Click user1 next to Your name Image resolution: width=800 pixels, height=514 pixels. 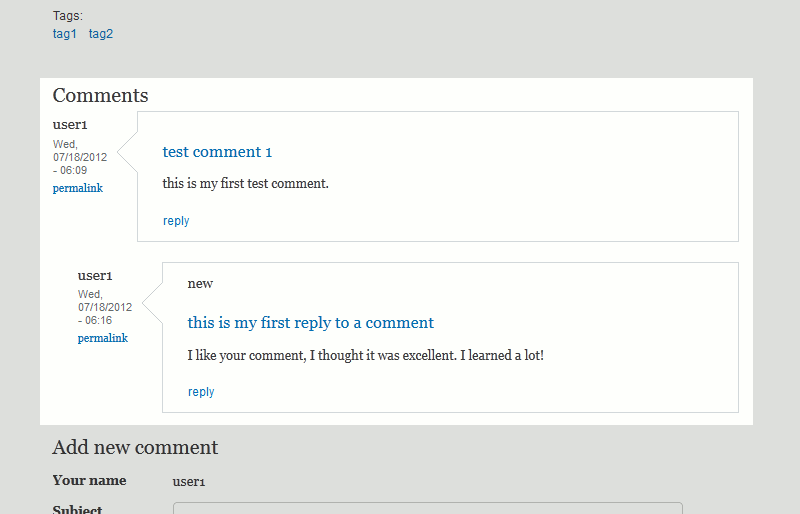click(189, 482)
